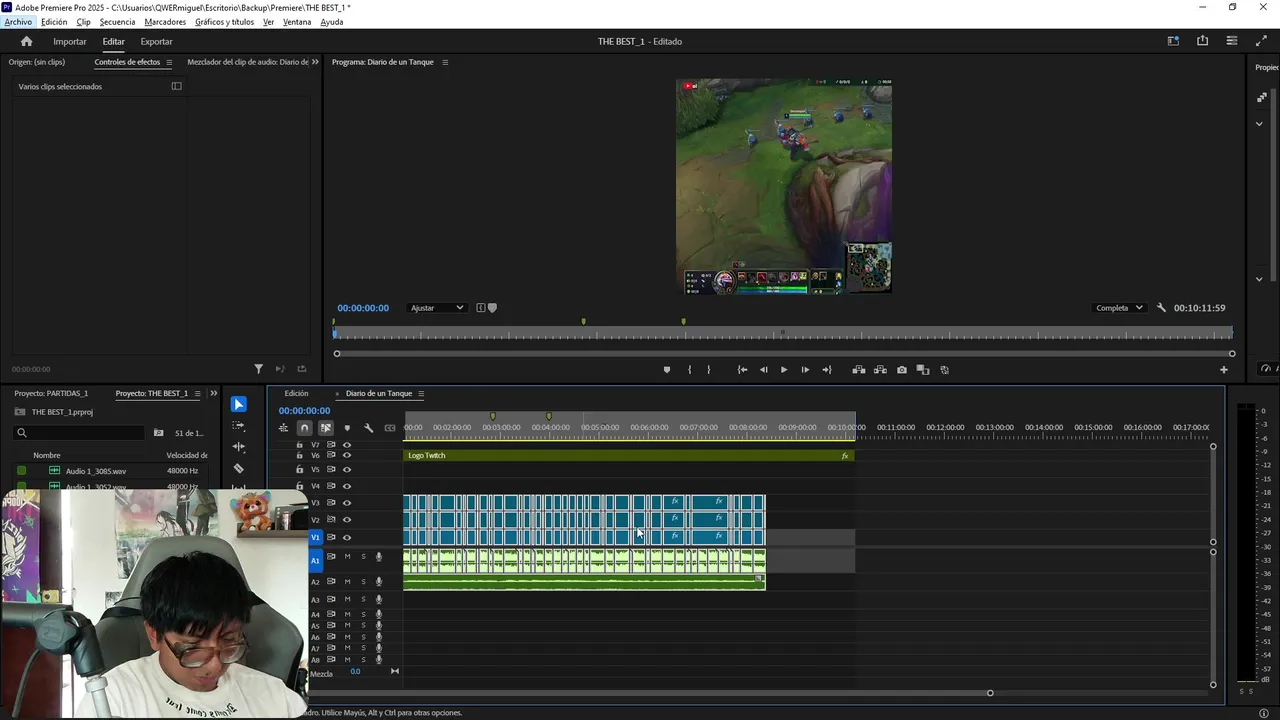This screenshot has height=720, width=1280.
Task: Open the Controles de efectos panel menu
Action: (169, 62)
